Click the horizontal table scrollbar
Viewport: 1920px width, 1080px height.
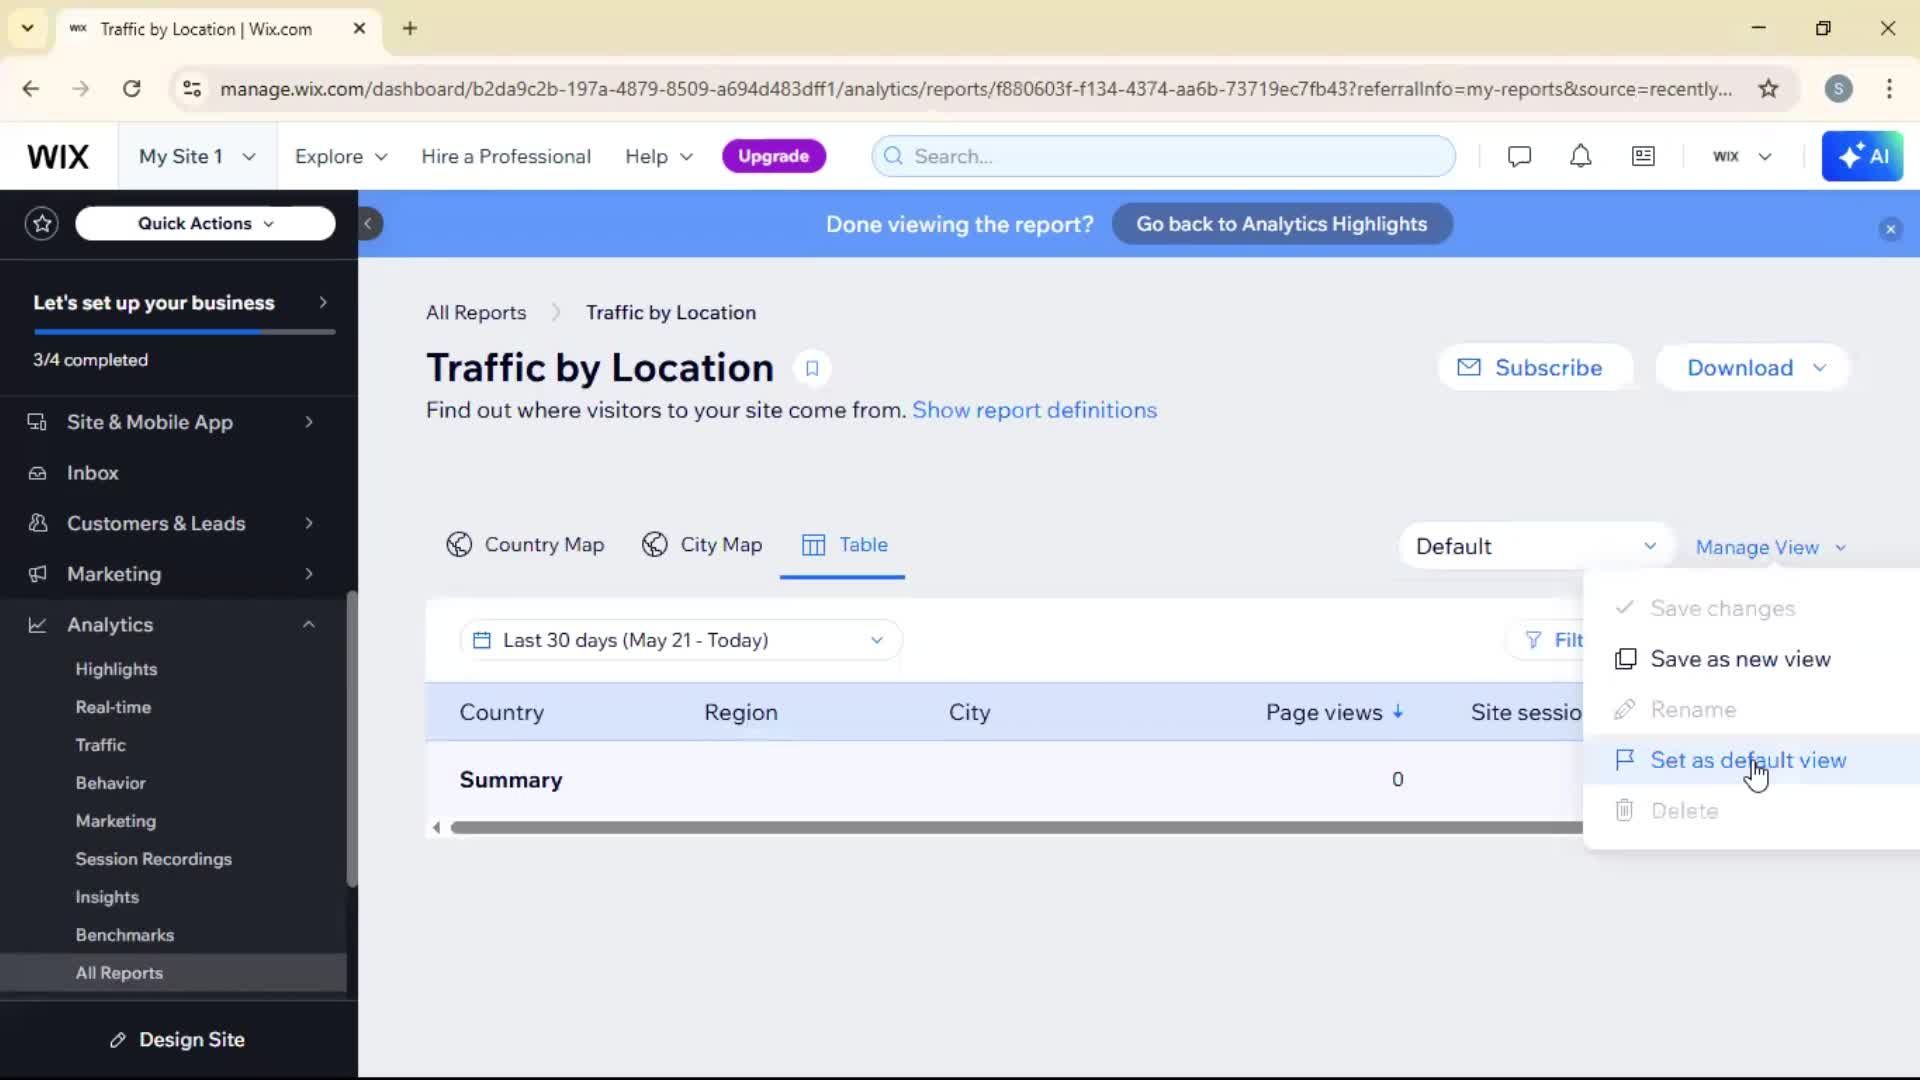1000,827
